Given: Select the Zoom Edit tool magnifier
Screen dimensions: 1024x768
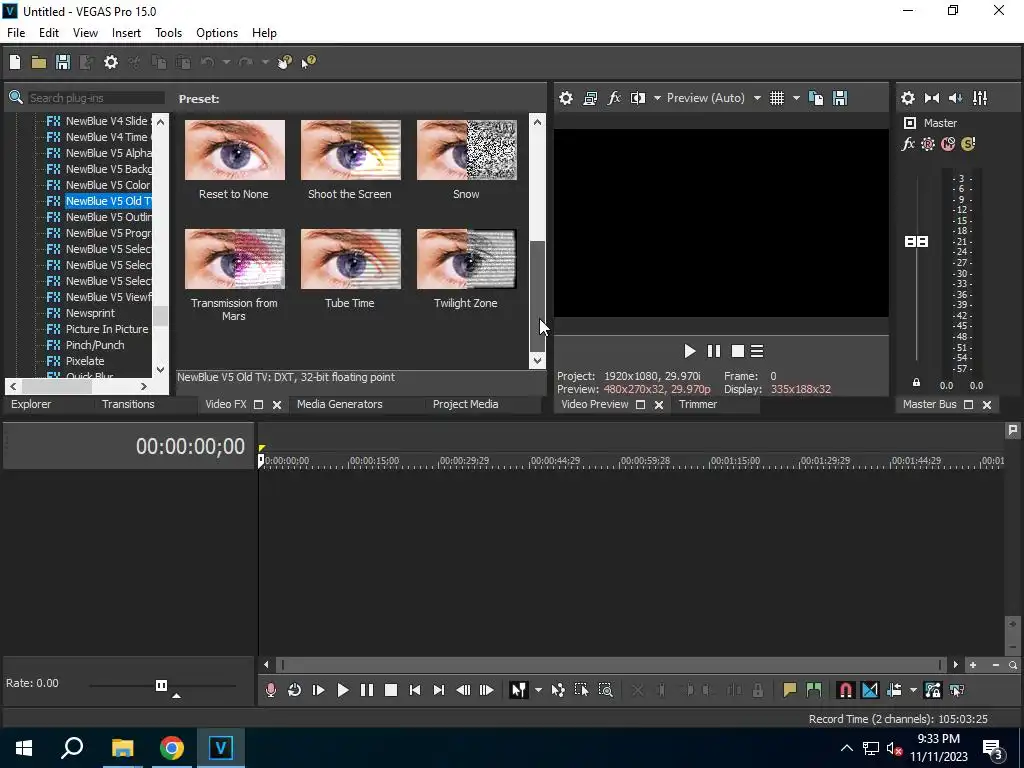Looking at the screenshot, I should (x=606, y=690).
